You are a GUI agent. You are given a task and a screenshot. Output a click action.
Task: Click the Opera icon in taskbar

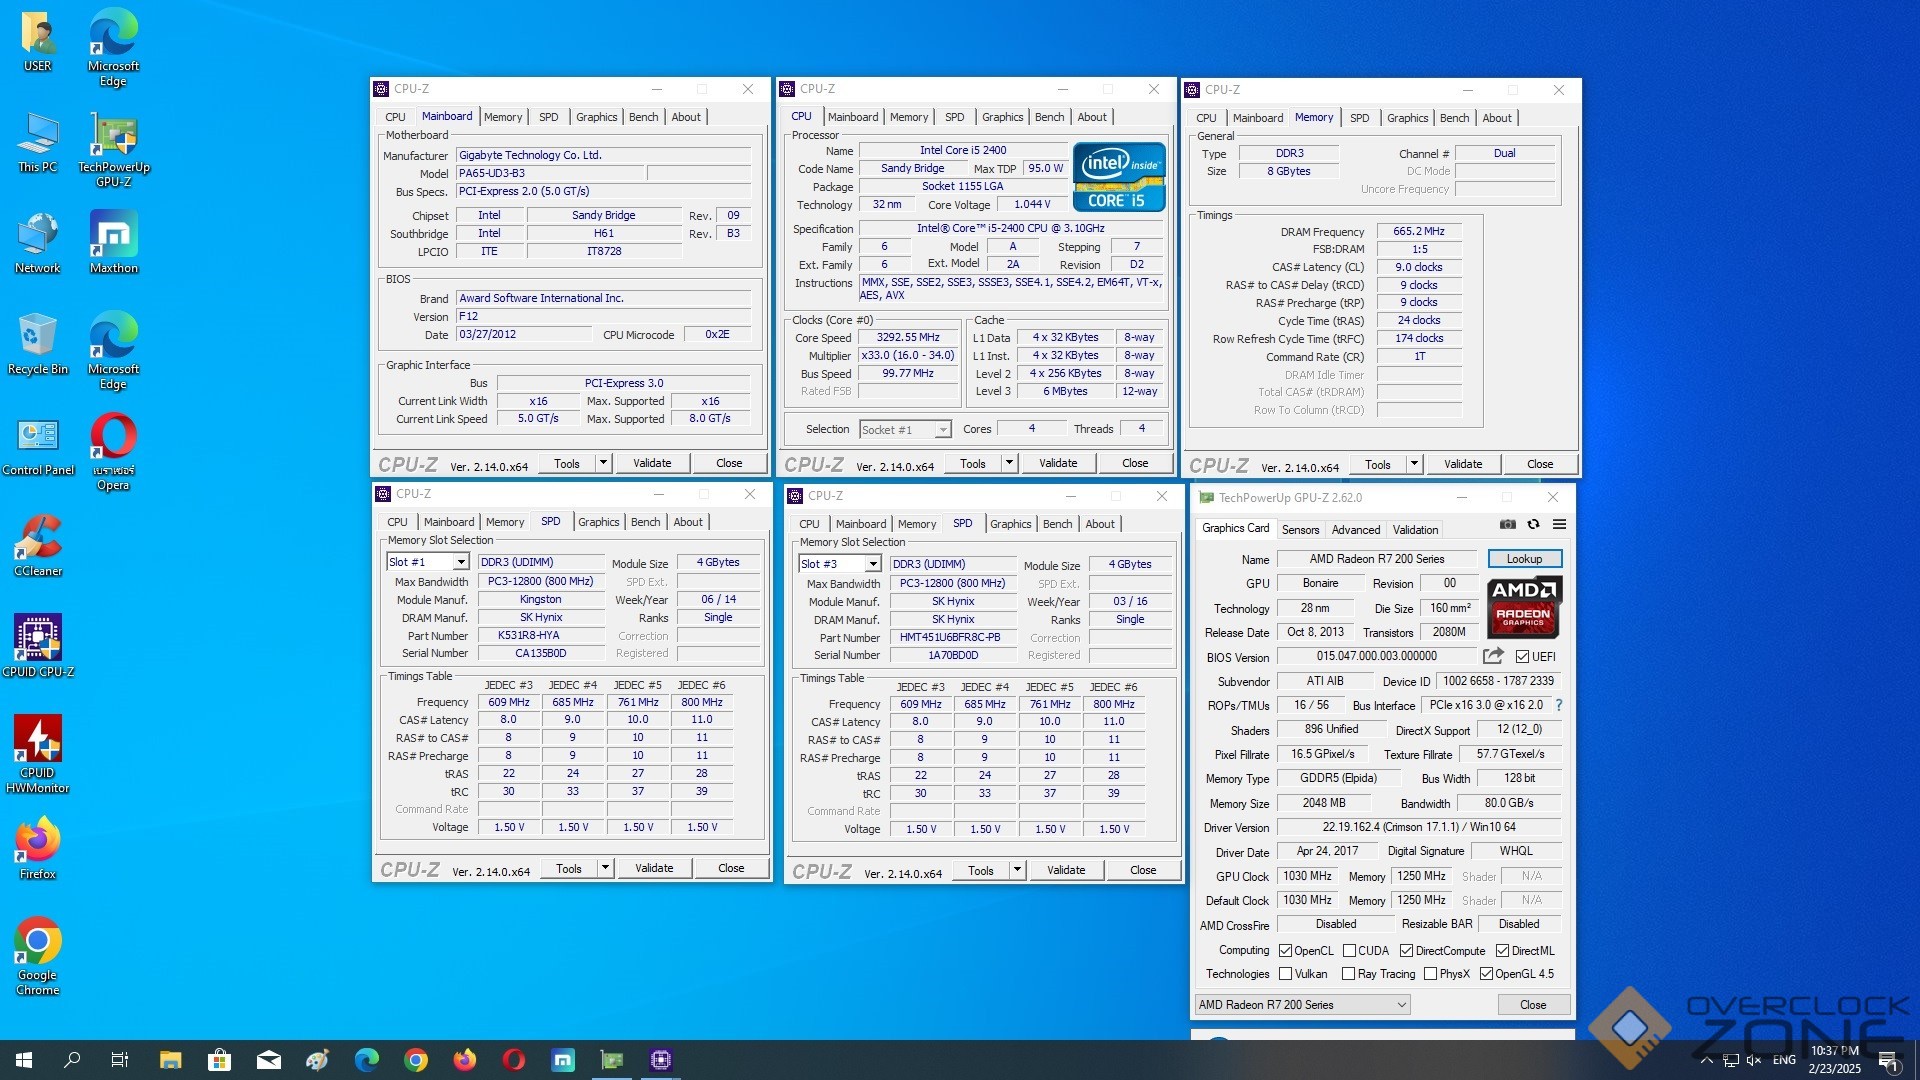coord(514,1060)
